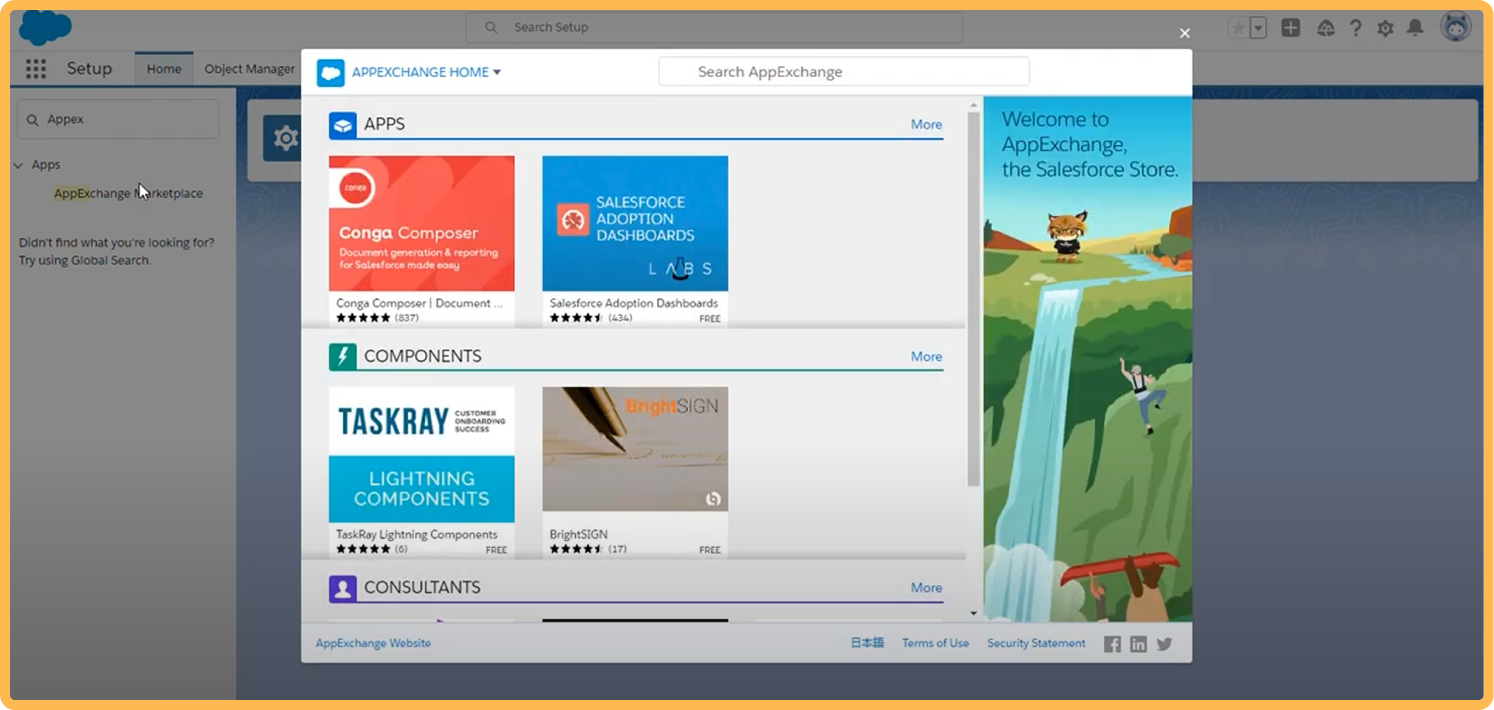View More in the CONSULTANTS section
Image resolution: width=1494 pixels, height=710 pixels.
click(926, 588)
